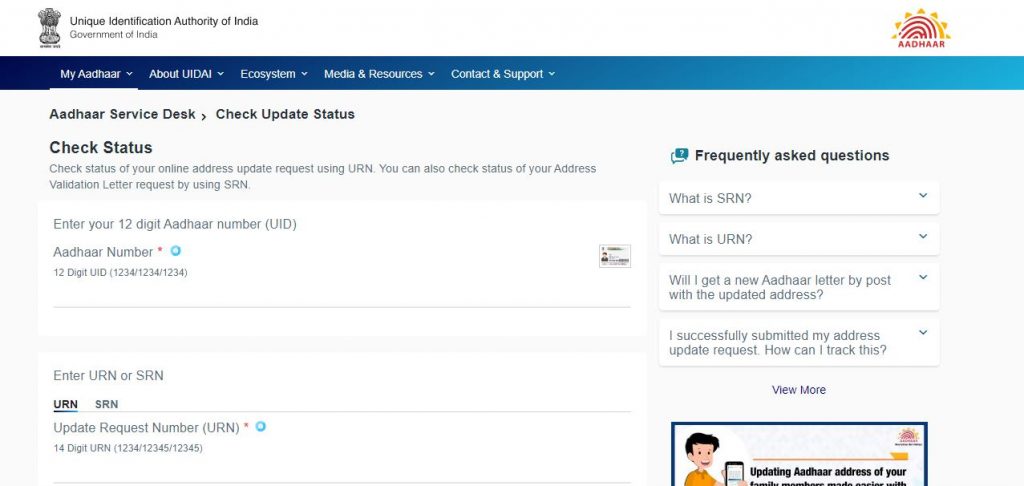Image resolution: width=1024 pixels, height=486 pixels.
Task: Click info icon beside Aadhaar Number label
Action: tap(175, 251)
